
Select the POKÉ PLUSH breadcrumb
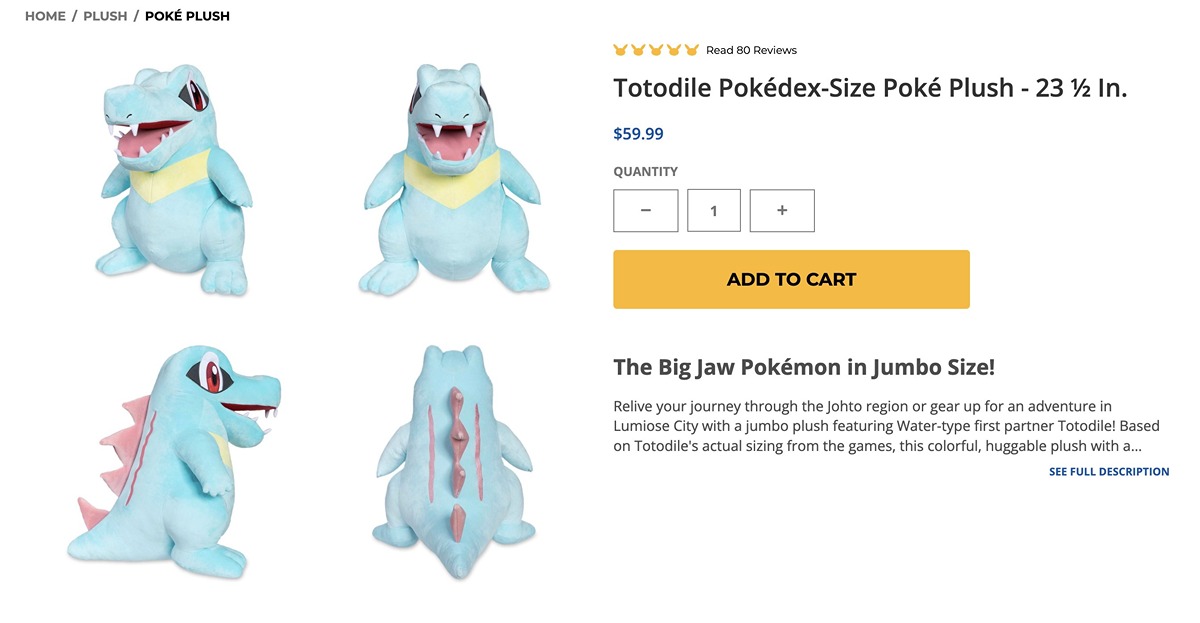[x=187, y=16]
